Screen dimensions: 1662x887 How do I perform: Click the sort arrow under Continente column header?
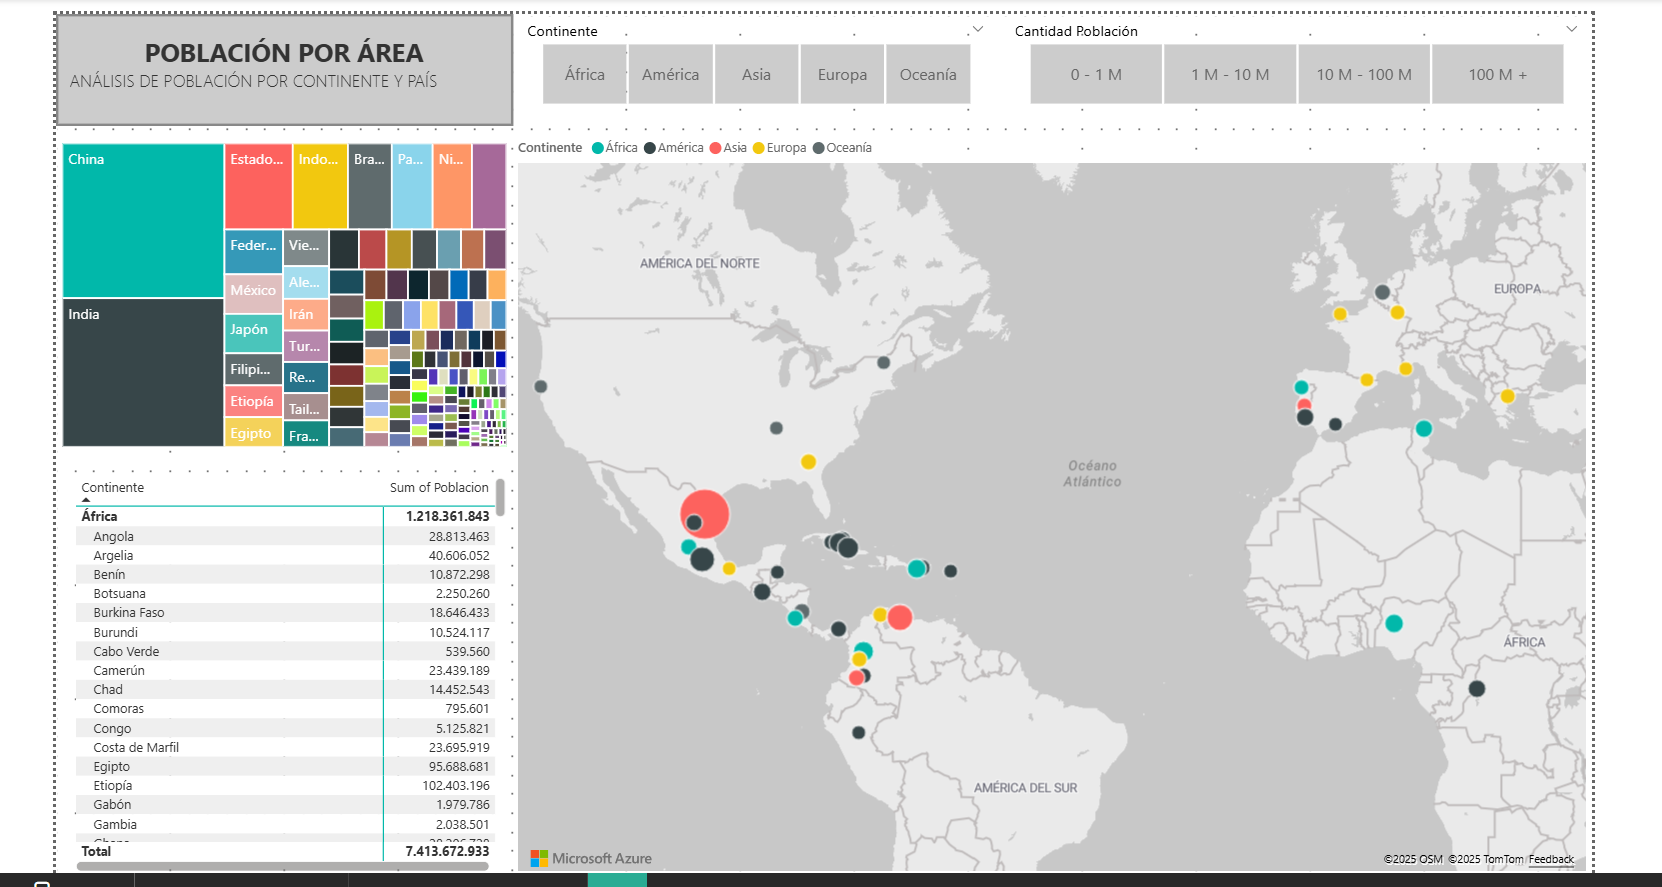pyautogui.click(x=86, y=499)
